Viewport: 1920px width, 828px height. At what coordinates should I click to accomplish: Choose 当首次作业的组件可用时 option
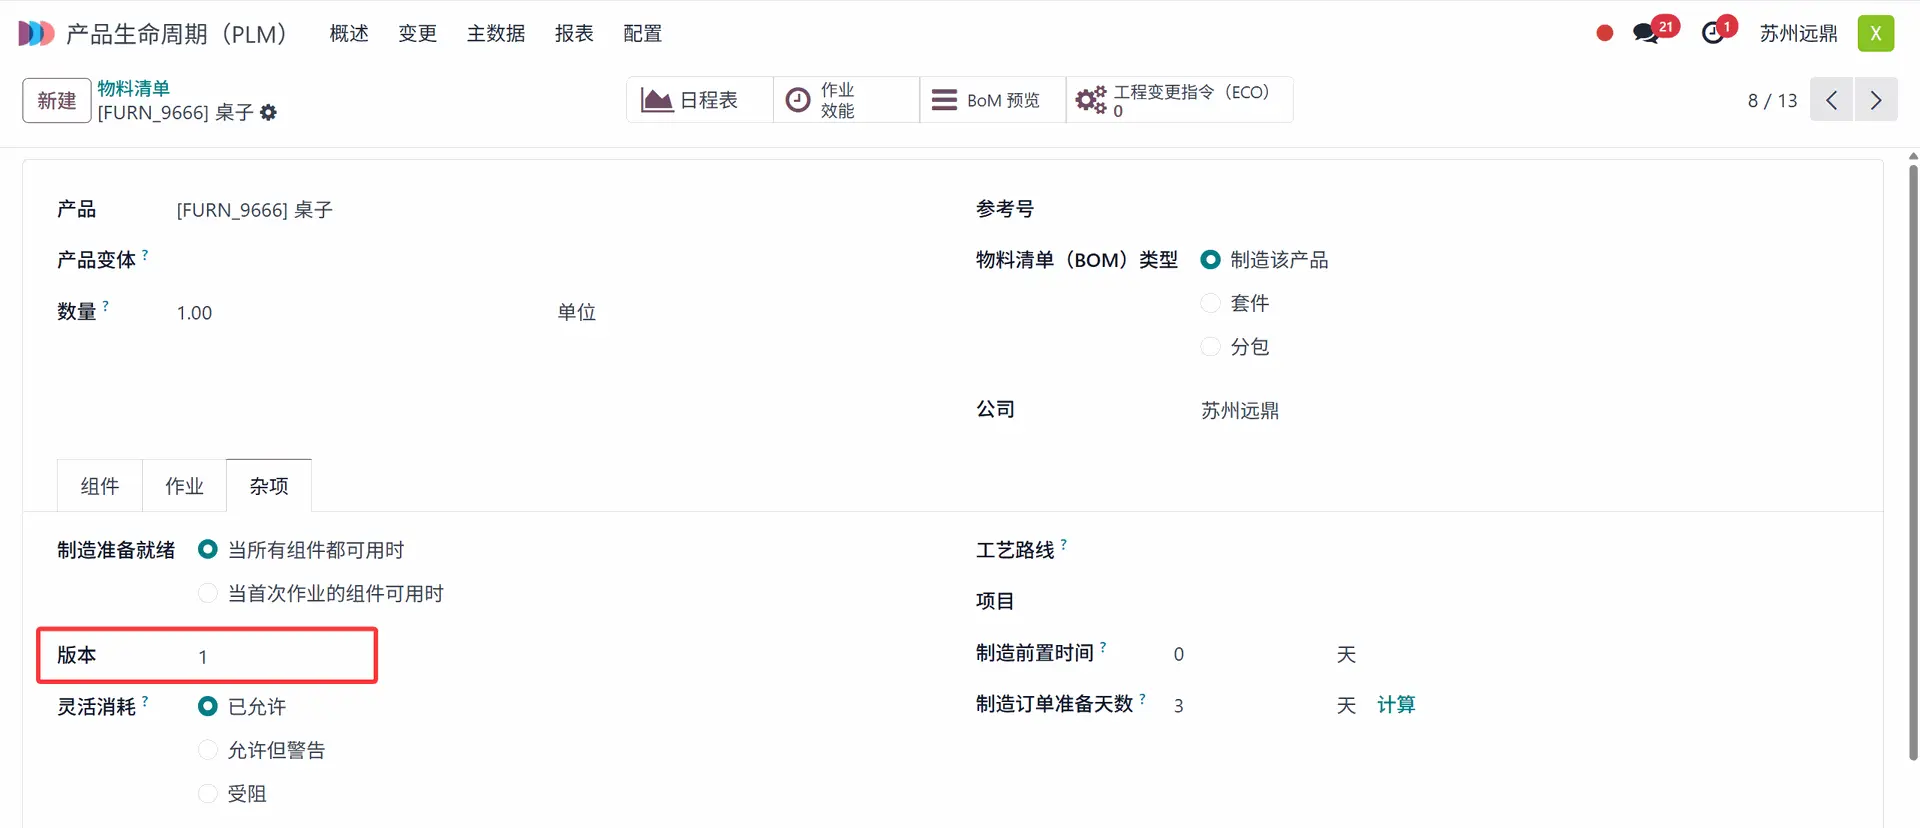(x=208, y=593)
